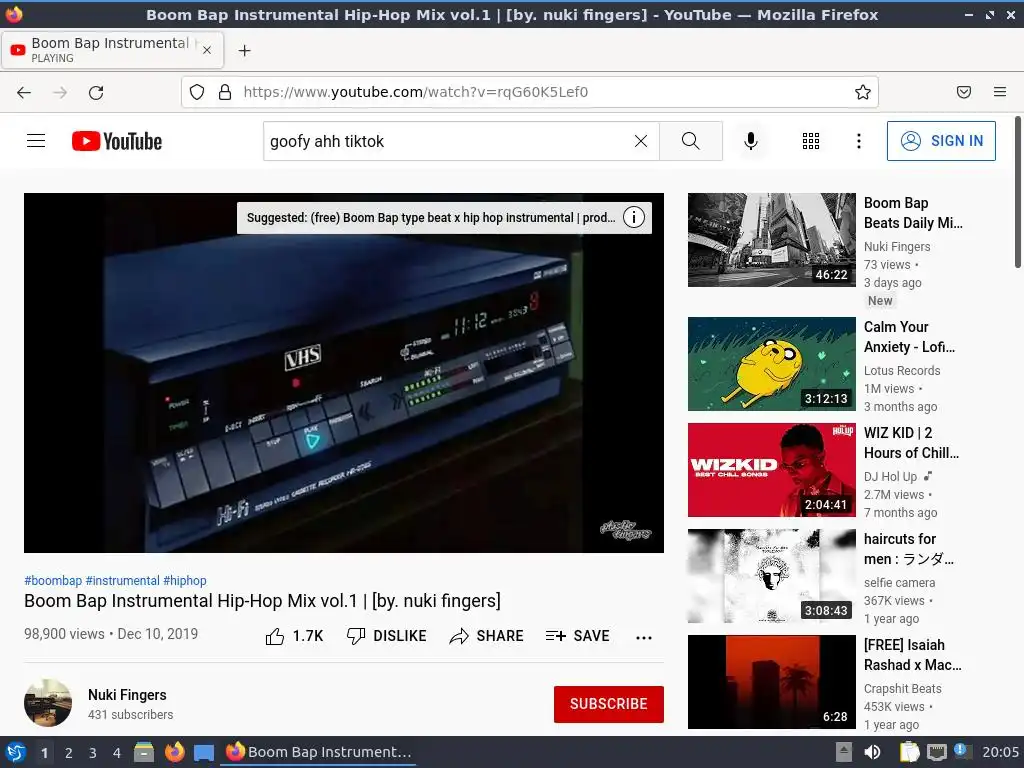This screenshot has width=1024, height=768.
Task: Switch to workspace 2 in taskbar
Action: [x=69, y=753]
